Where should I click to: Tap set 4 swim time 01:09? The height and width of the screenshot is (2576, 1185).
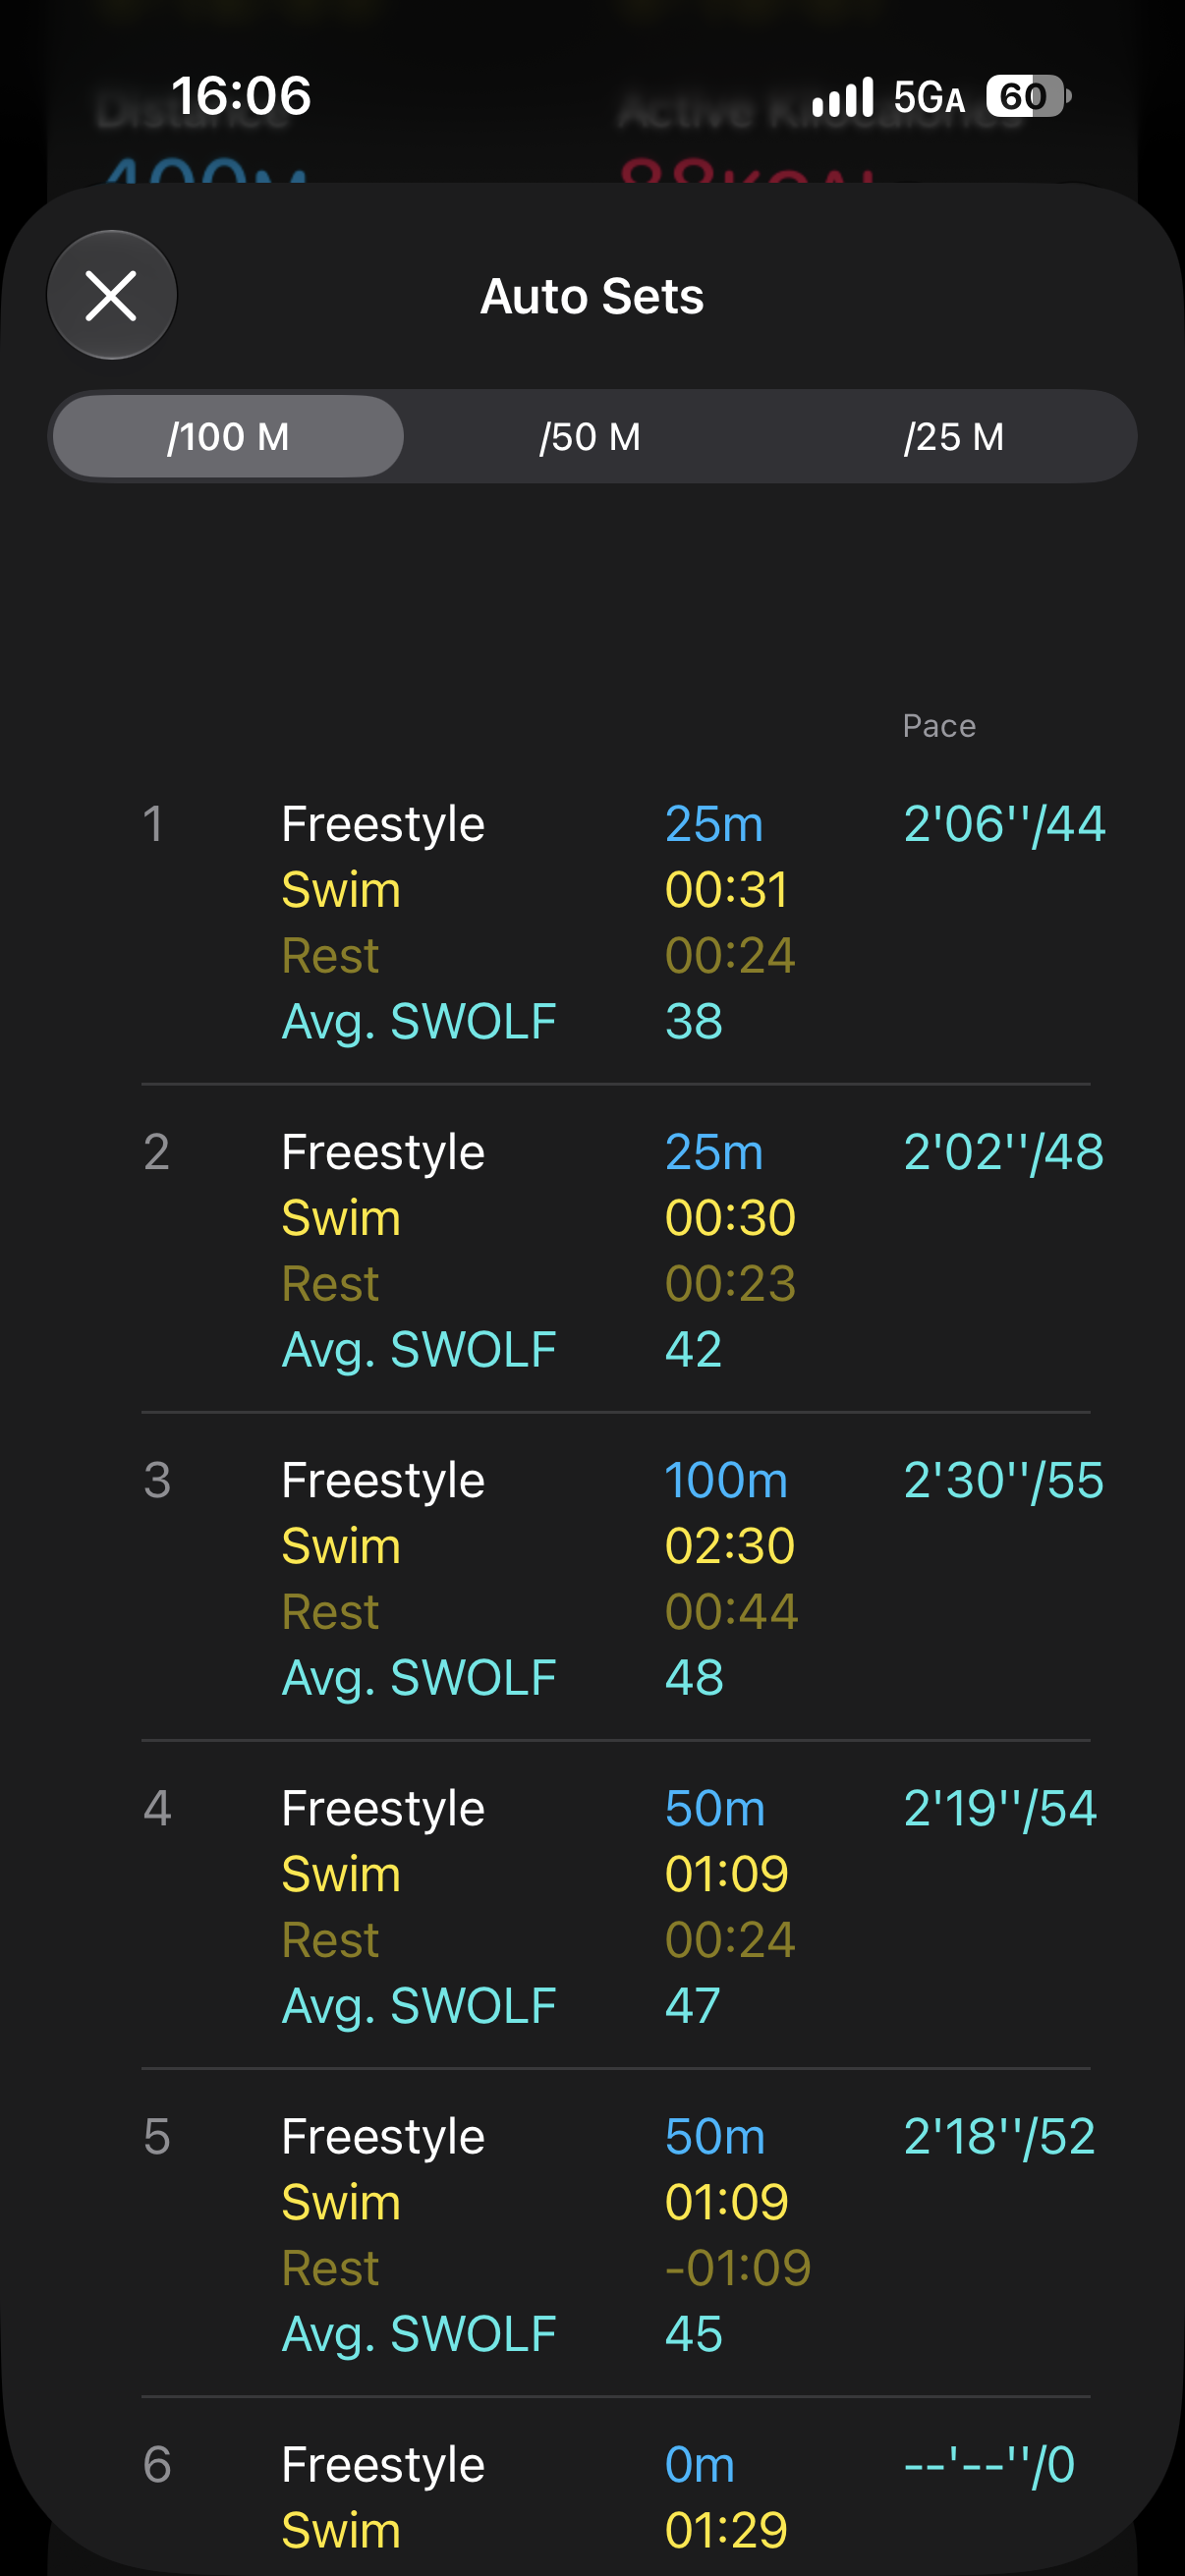pyautogui.click(x=726, y=1873)
